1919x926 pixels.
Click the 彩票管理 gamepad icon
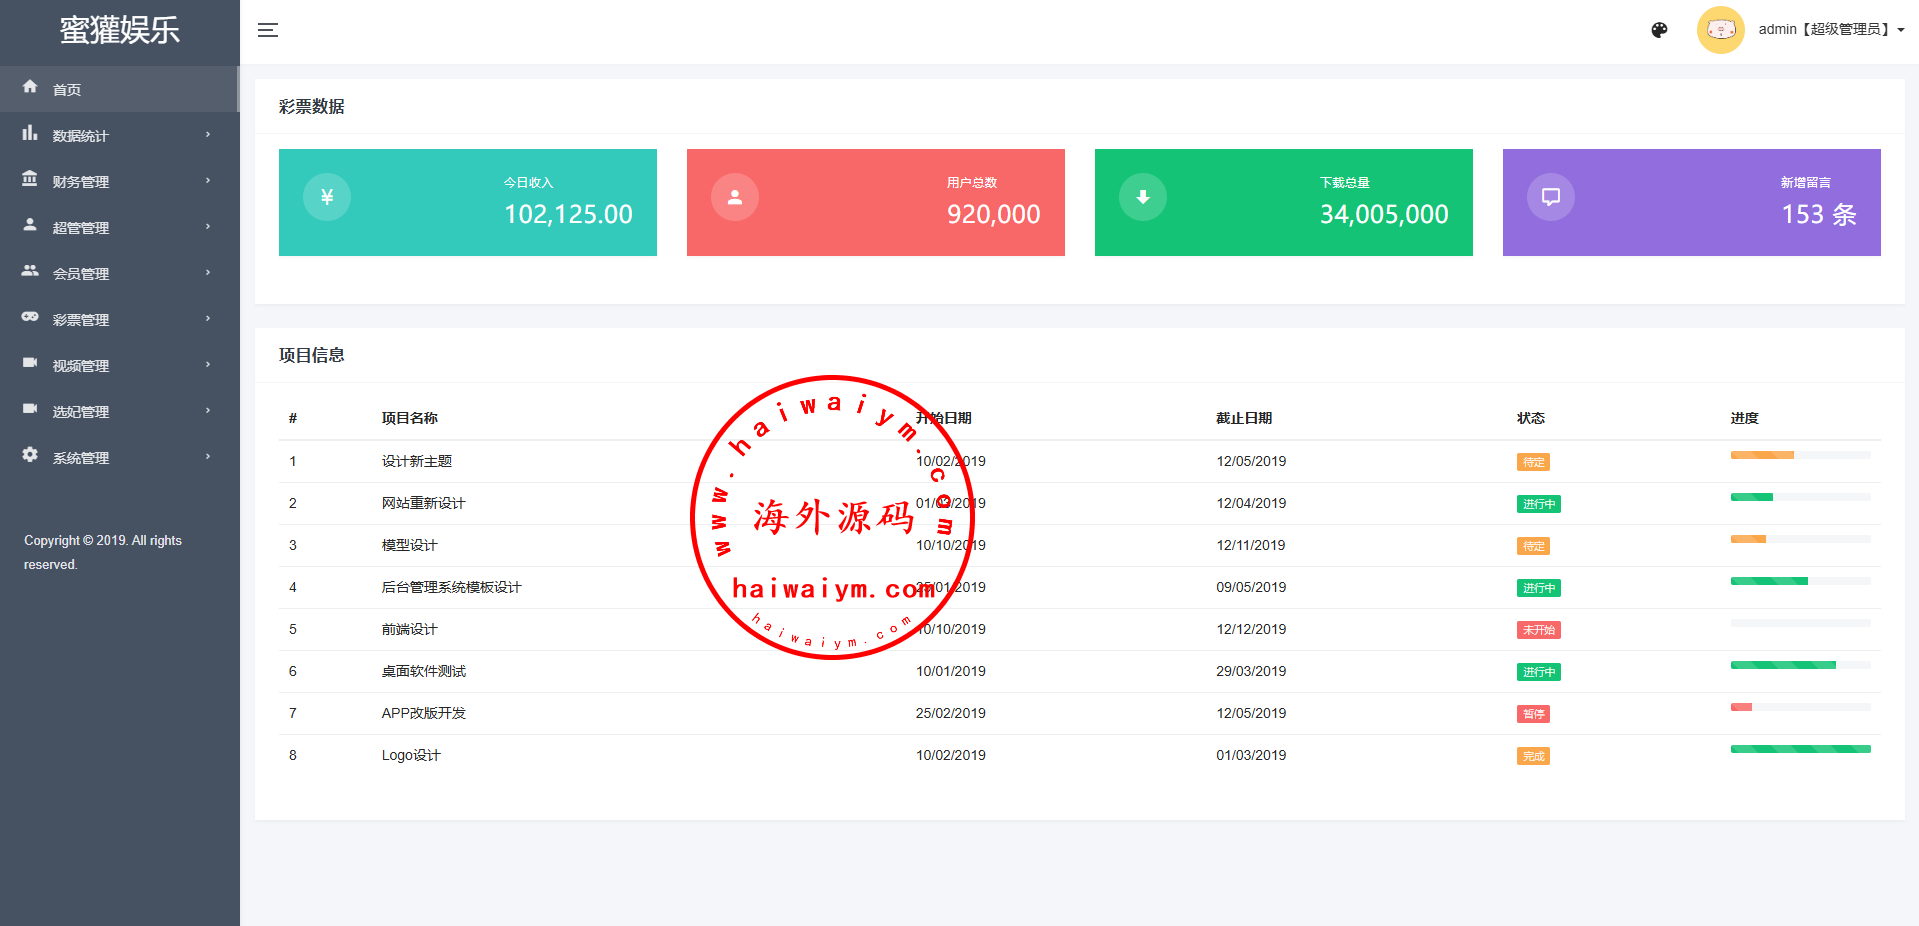pos(30,317)
